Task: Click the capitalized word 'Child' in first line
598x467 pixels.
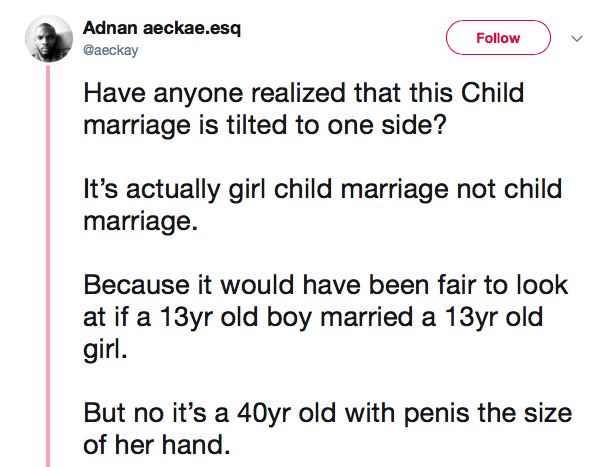Action: (492, 93)
